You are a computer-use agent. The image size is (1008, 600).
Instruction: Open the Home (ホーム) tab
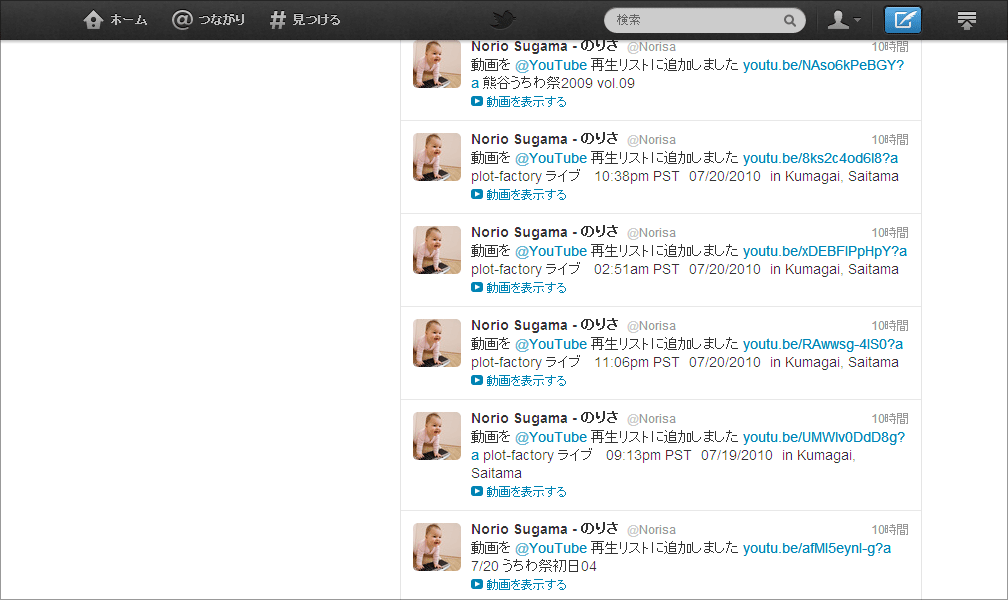116,20
